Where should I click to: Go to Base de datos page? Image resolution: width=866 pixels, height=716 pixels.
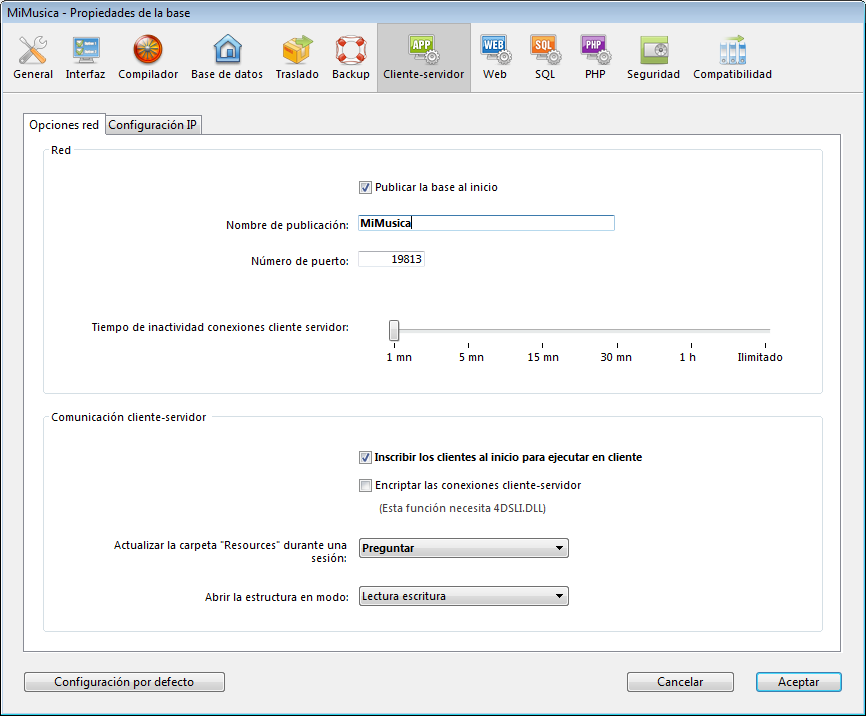[x=227, y=57]
